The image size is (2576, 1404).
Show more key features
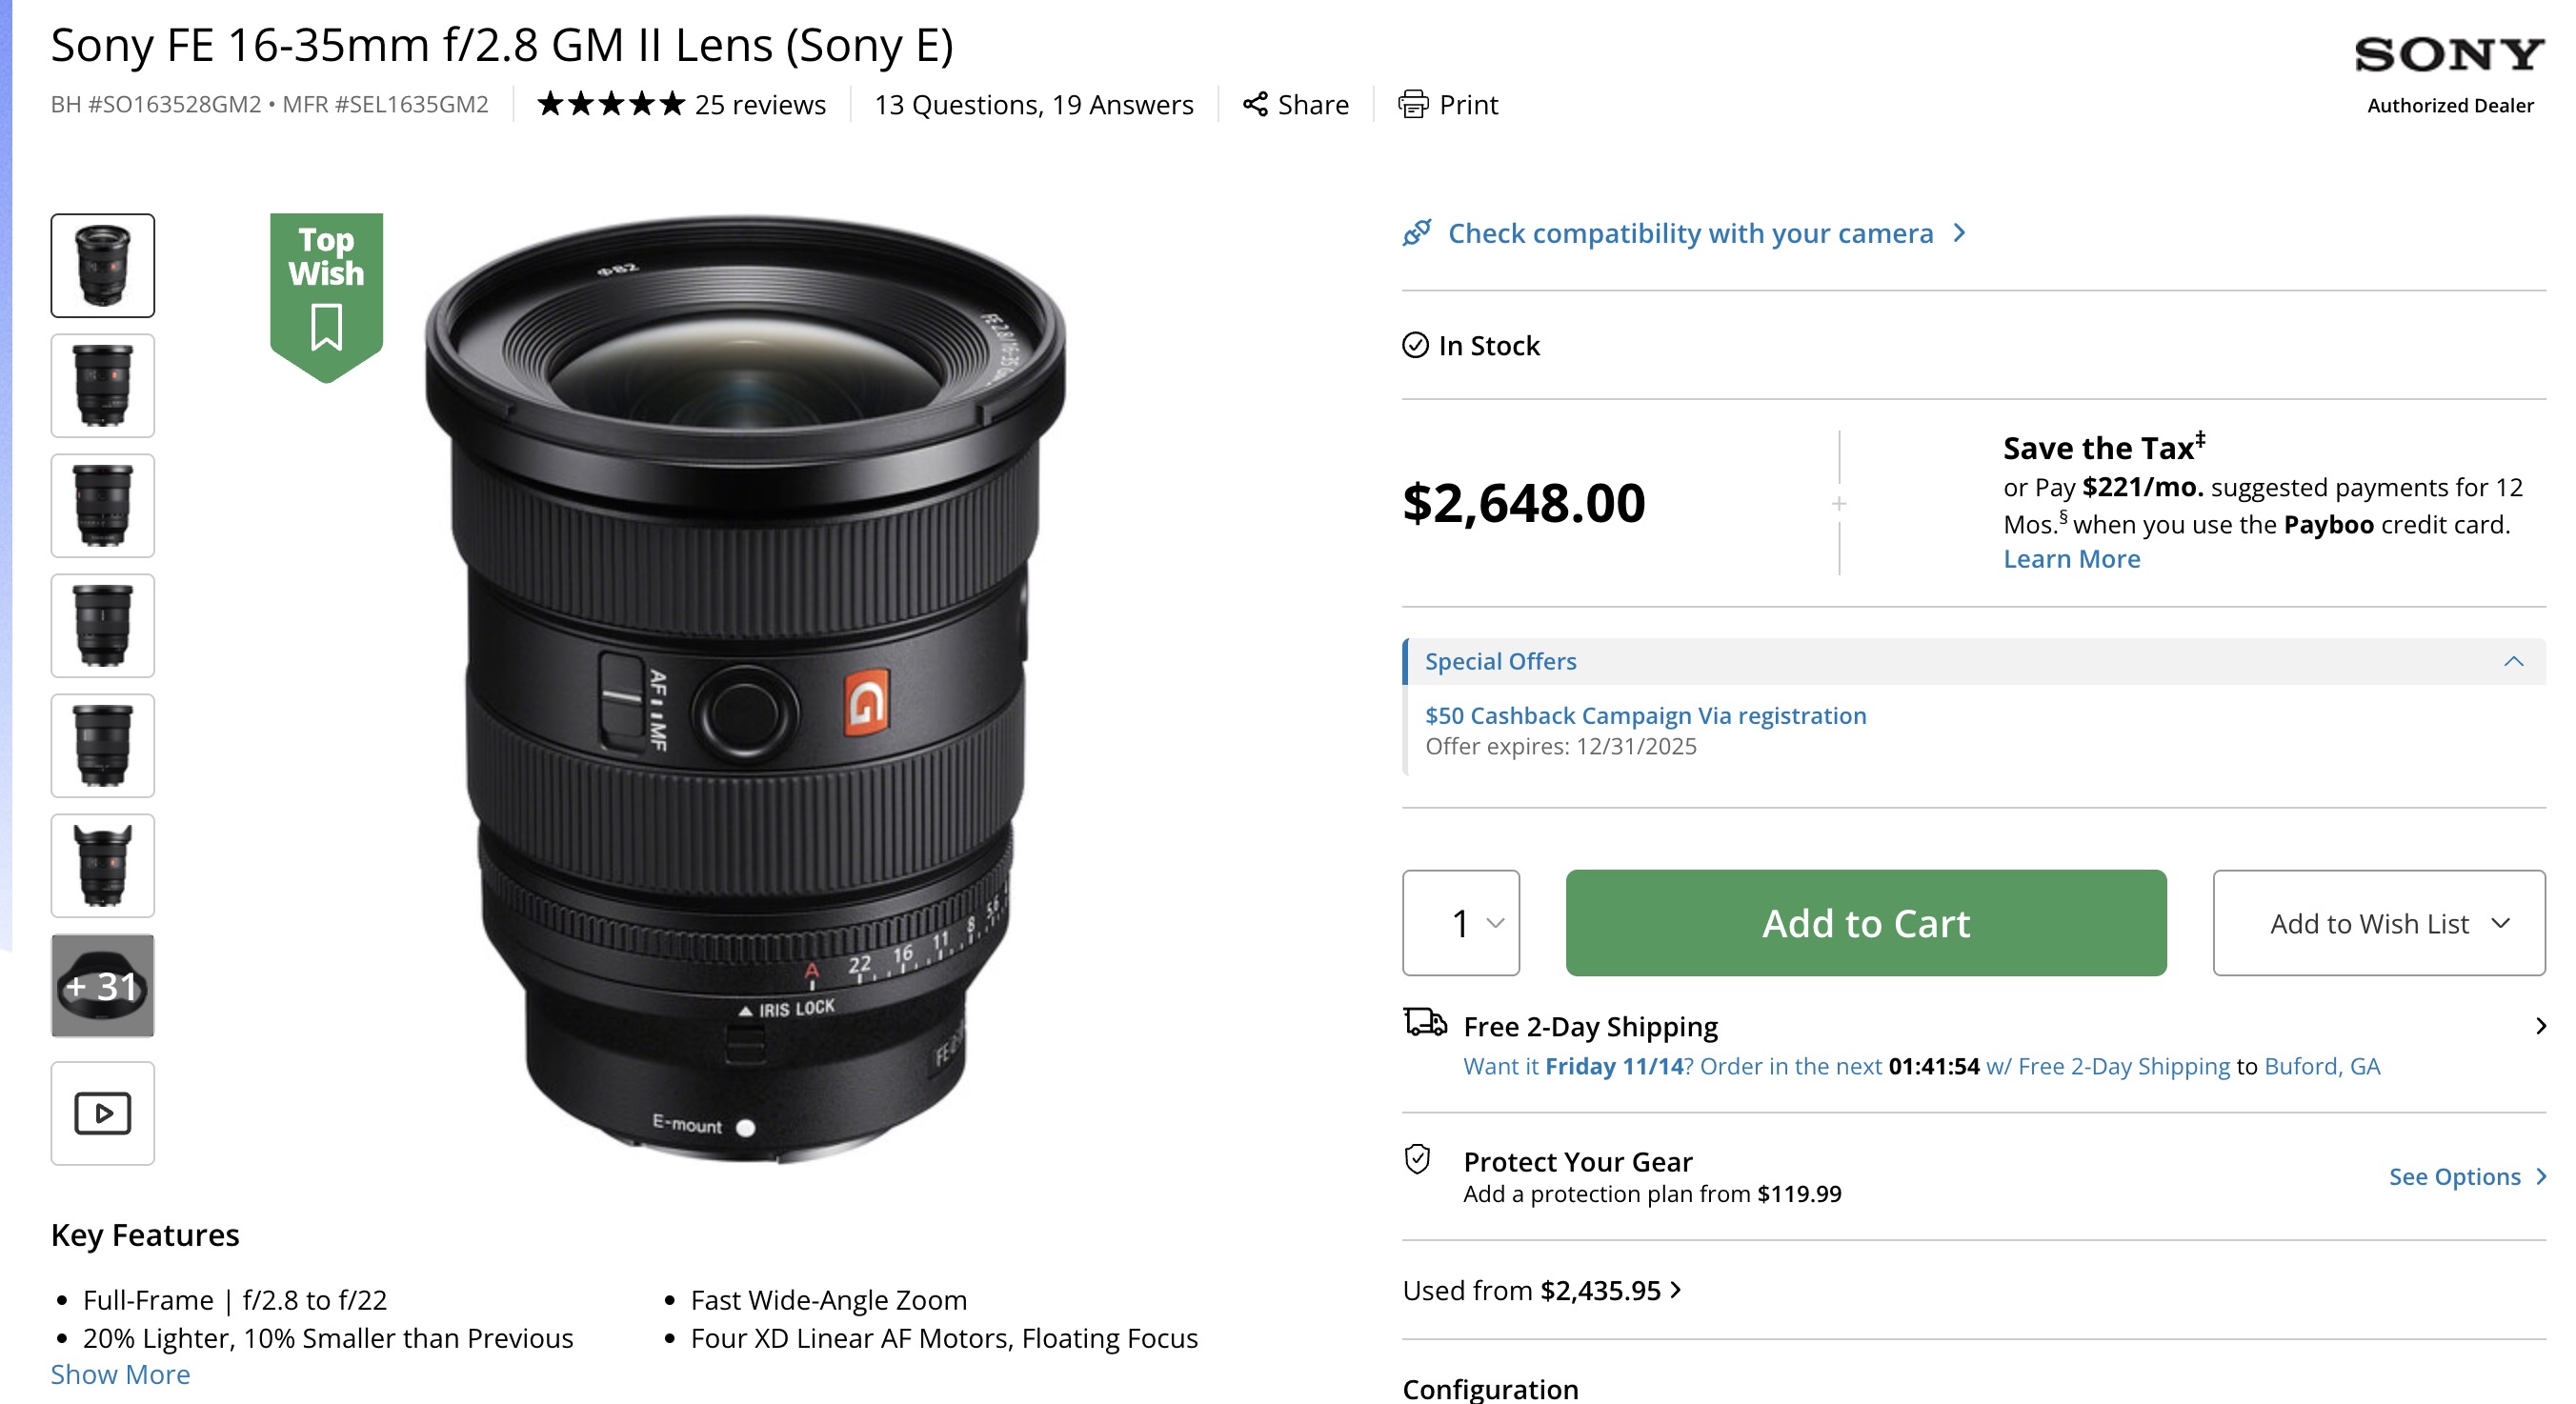120,1374
